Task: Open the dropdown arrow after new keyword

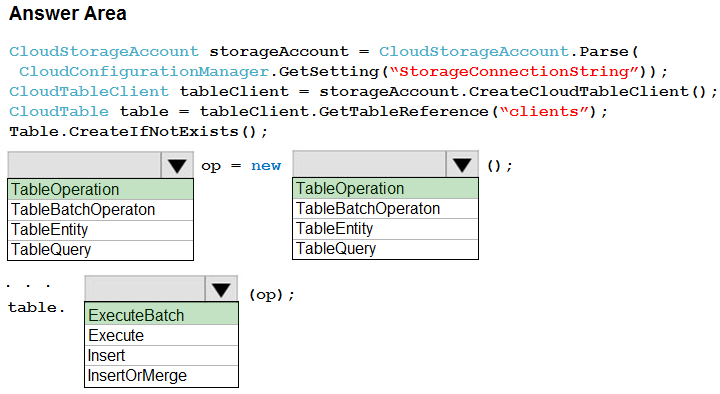Action: (x=462, y=164)
